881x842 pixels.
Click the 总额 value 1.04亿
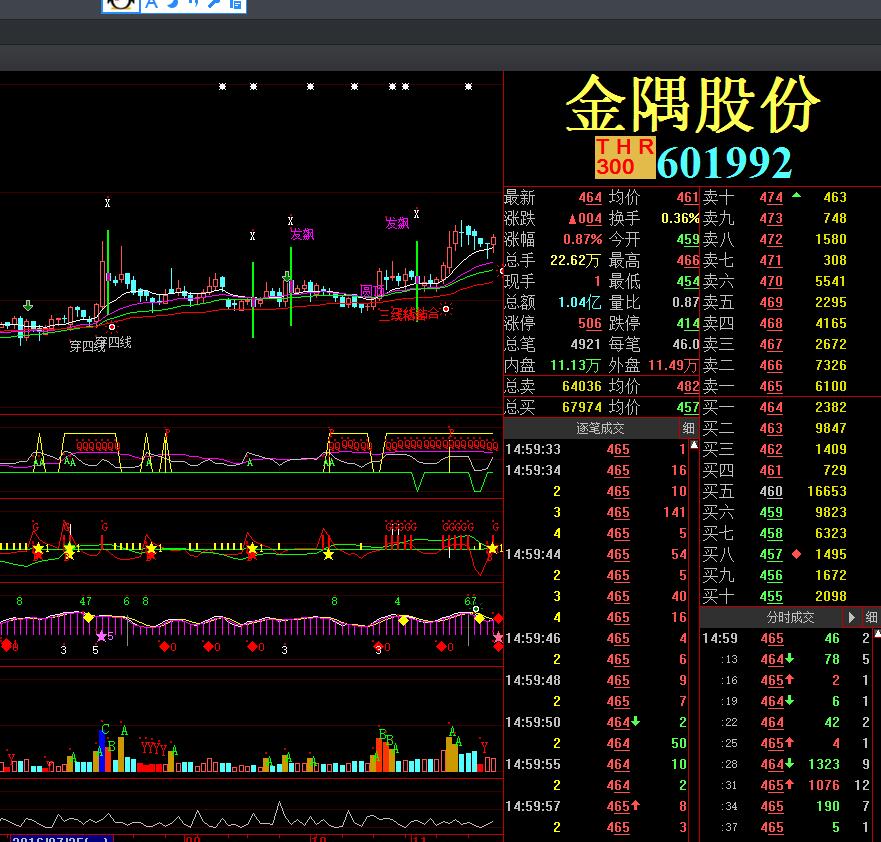[579, 302]
